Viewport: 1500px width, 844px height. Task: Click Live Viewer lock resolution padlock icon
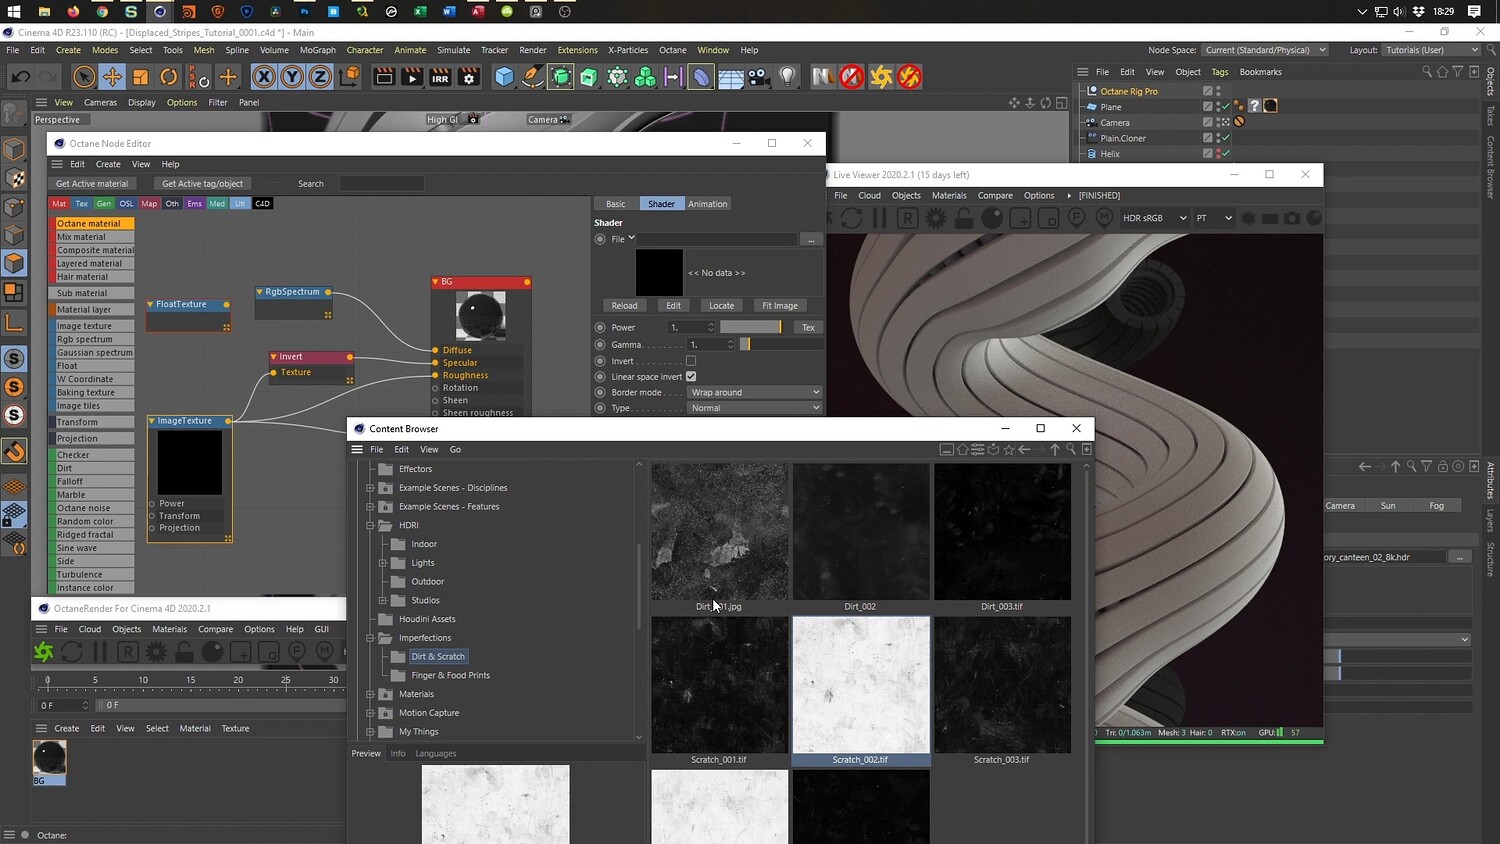[964, 218]
